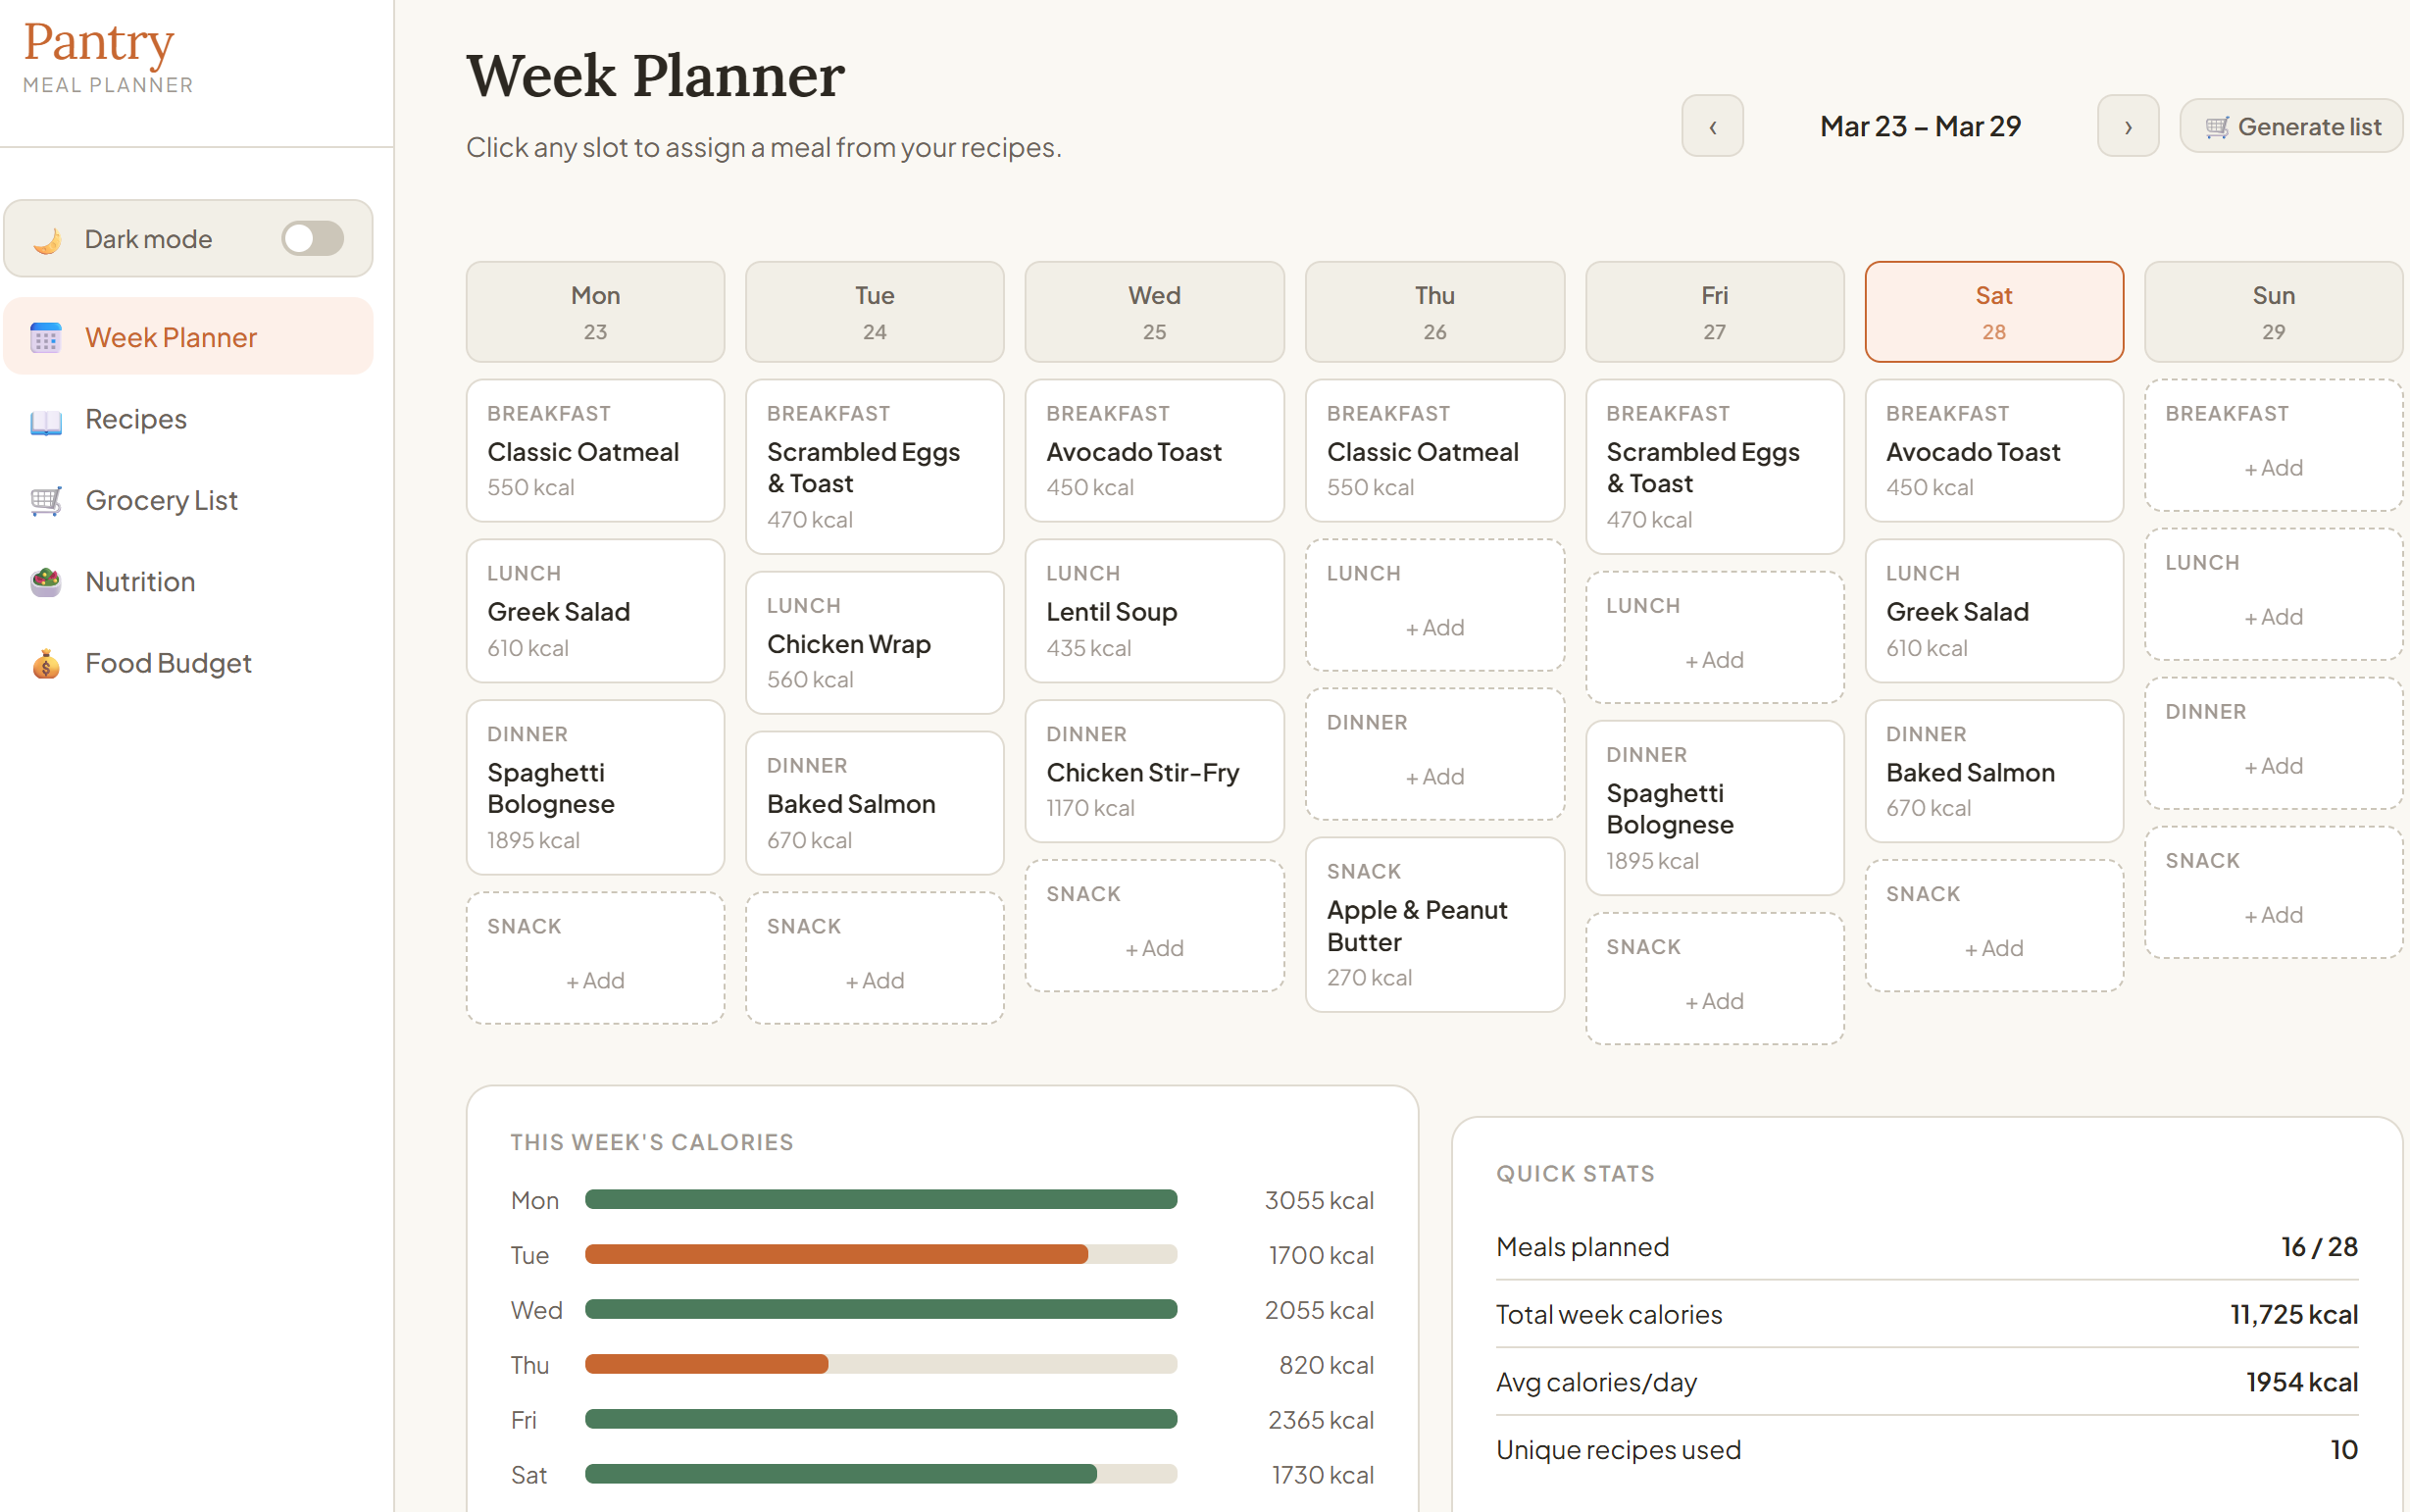The width and height of the screenshot is (2410, 1512).
Task: Open Grocery List from the sidebar
Action: 161,500
